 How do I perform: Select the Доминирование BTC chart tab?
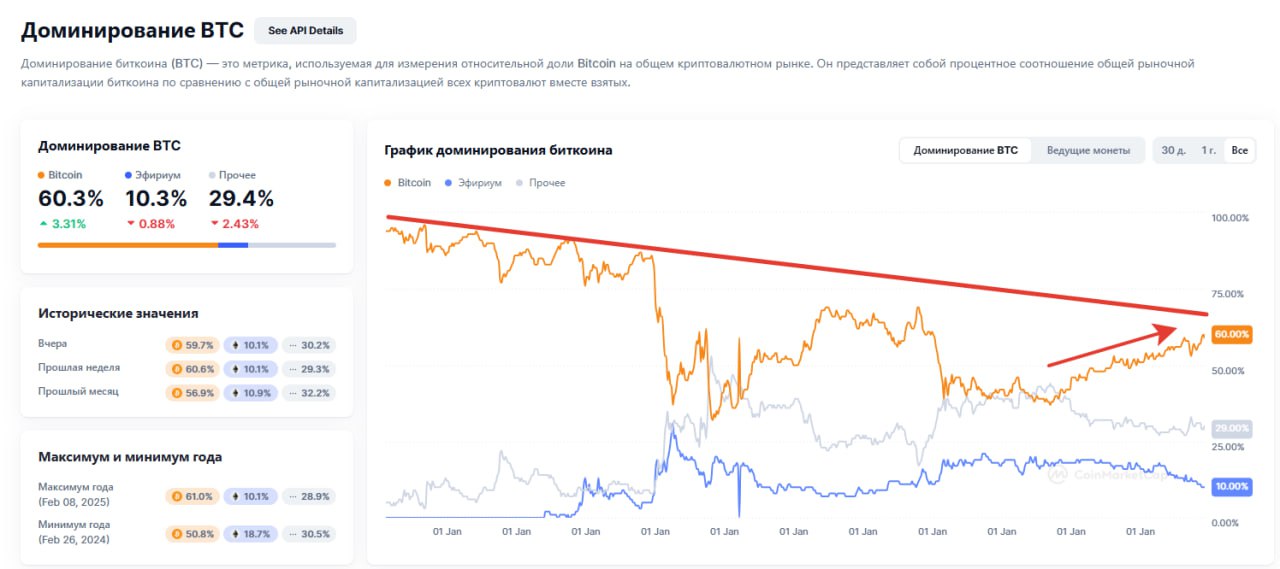click(x=965, y=150)
